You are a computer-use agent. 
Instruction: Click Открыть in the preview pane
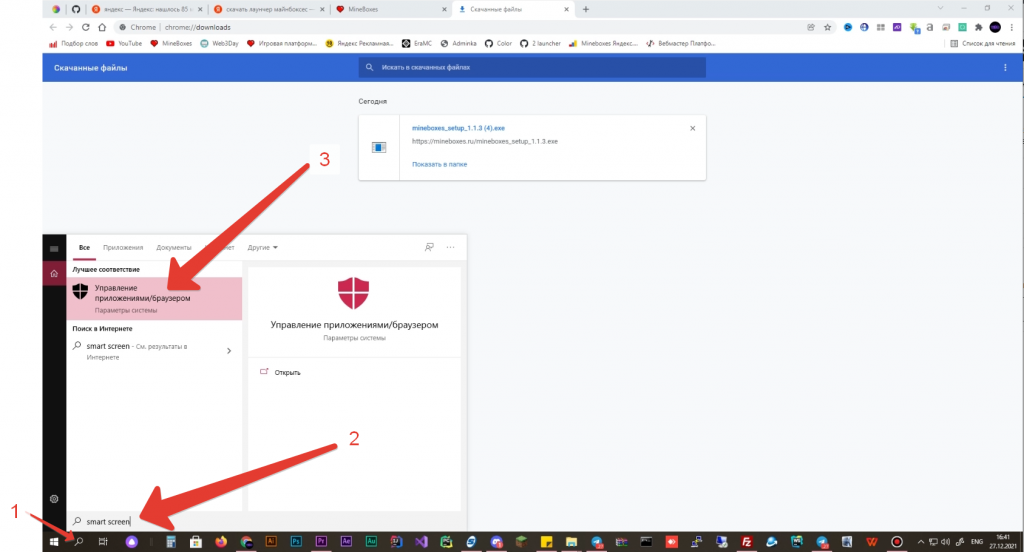tap(287, 372)
